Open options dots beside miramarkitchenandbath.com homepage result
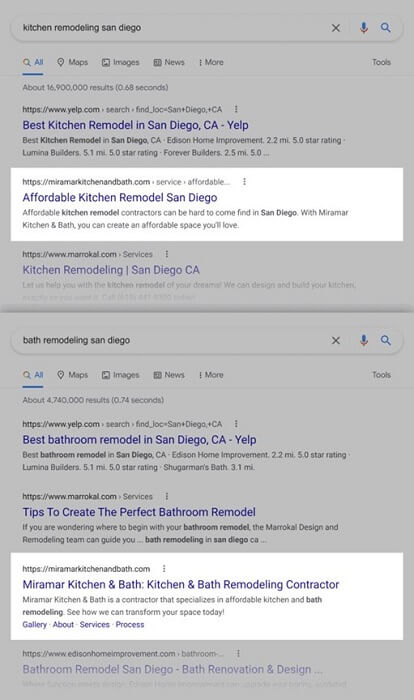414x700 pixels. [x=164, y=568]
